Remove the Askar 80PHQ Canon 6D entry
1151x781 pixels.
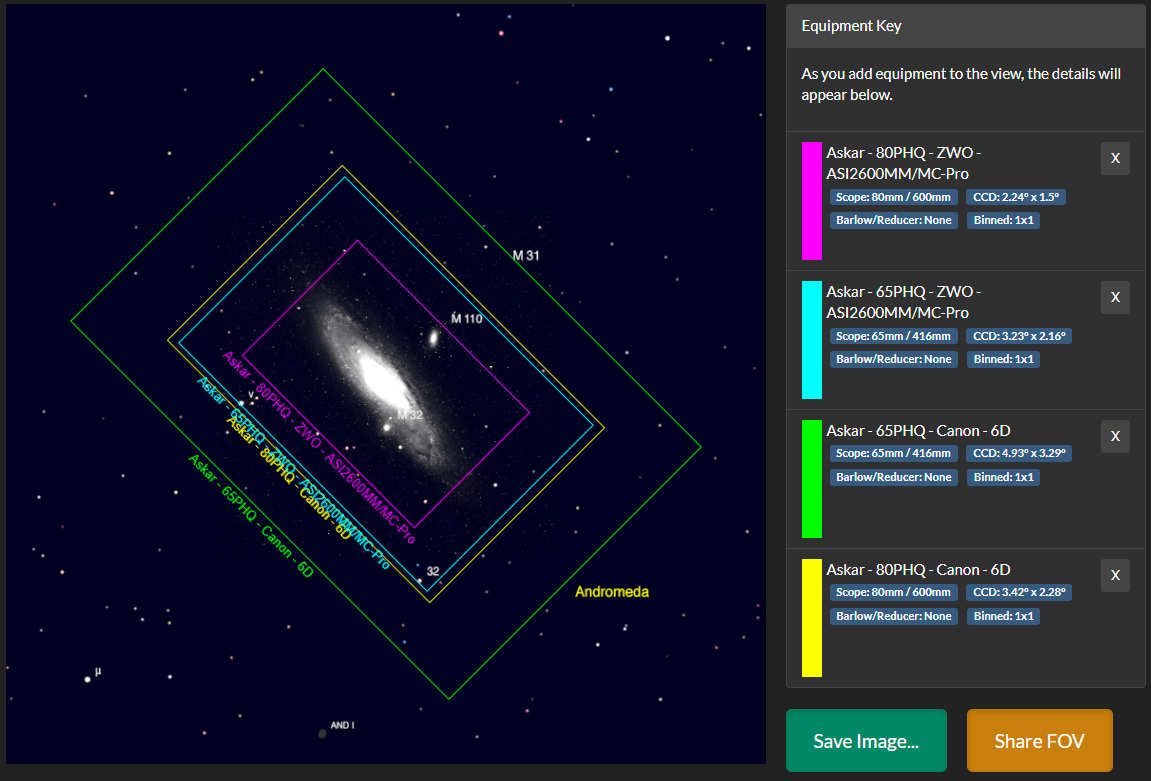tap(1115, 575)
